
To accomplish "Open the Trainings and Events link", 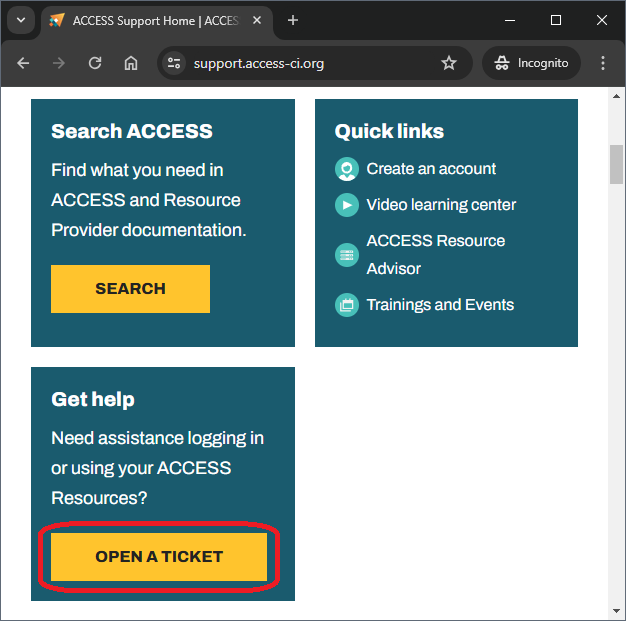I will pos(440,305).
